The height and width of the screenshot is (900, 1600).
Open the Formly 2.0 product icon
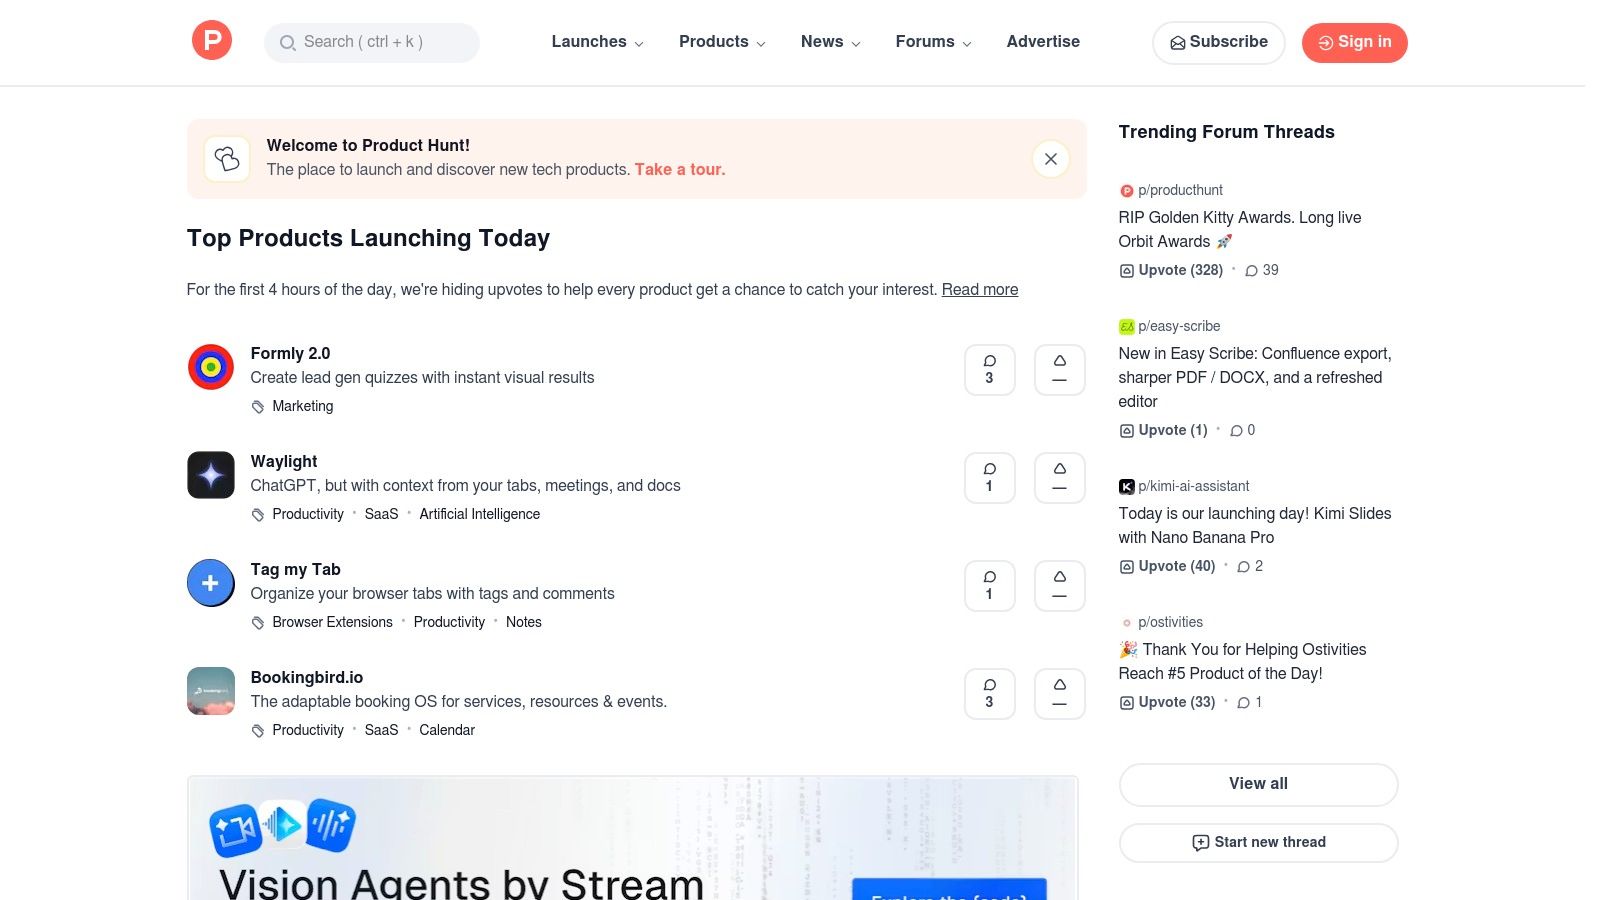tap(210, 367)
